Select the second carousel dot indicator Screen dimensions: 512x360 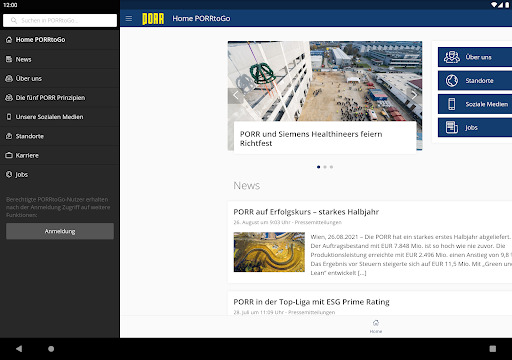(x=325, y=167)
